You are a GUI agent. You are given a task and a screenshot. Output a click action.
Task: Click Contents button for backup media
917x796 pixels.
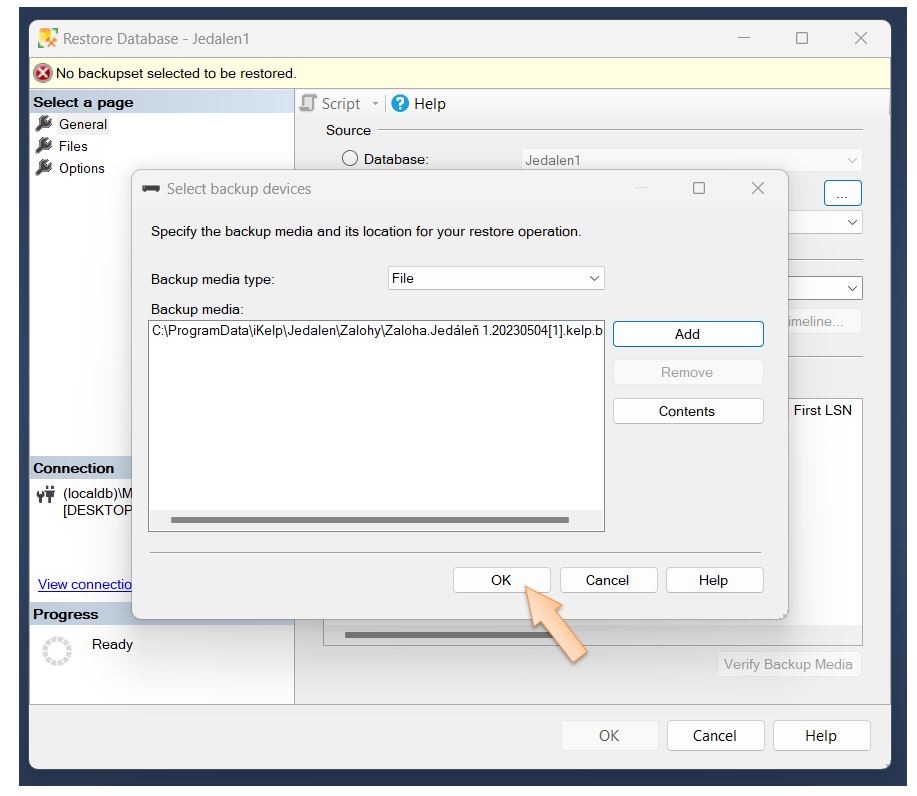(x=687, y=411)
